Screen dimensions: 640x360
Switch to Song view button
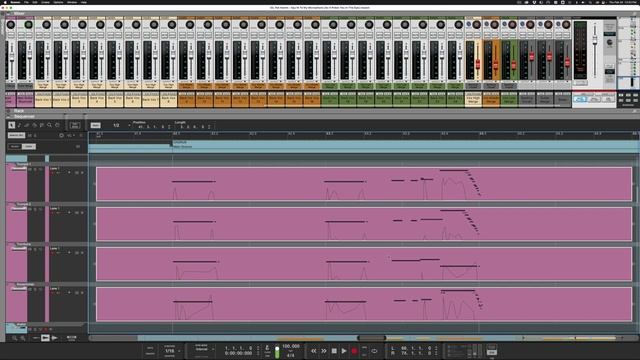pyautogui.click(x=29, y=147)
